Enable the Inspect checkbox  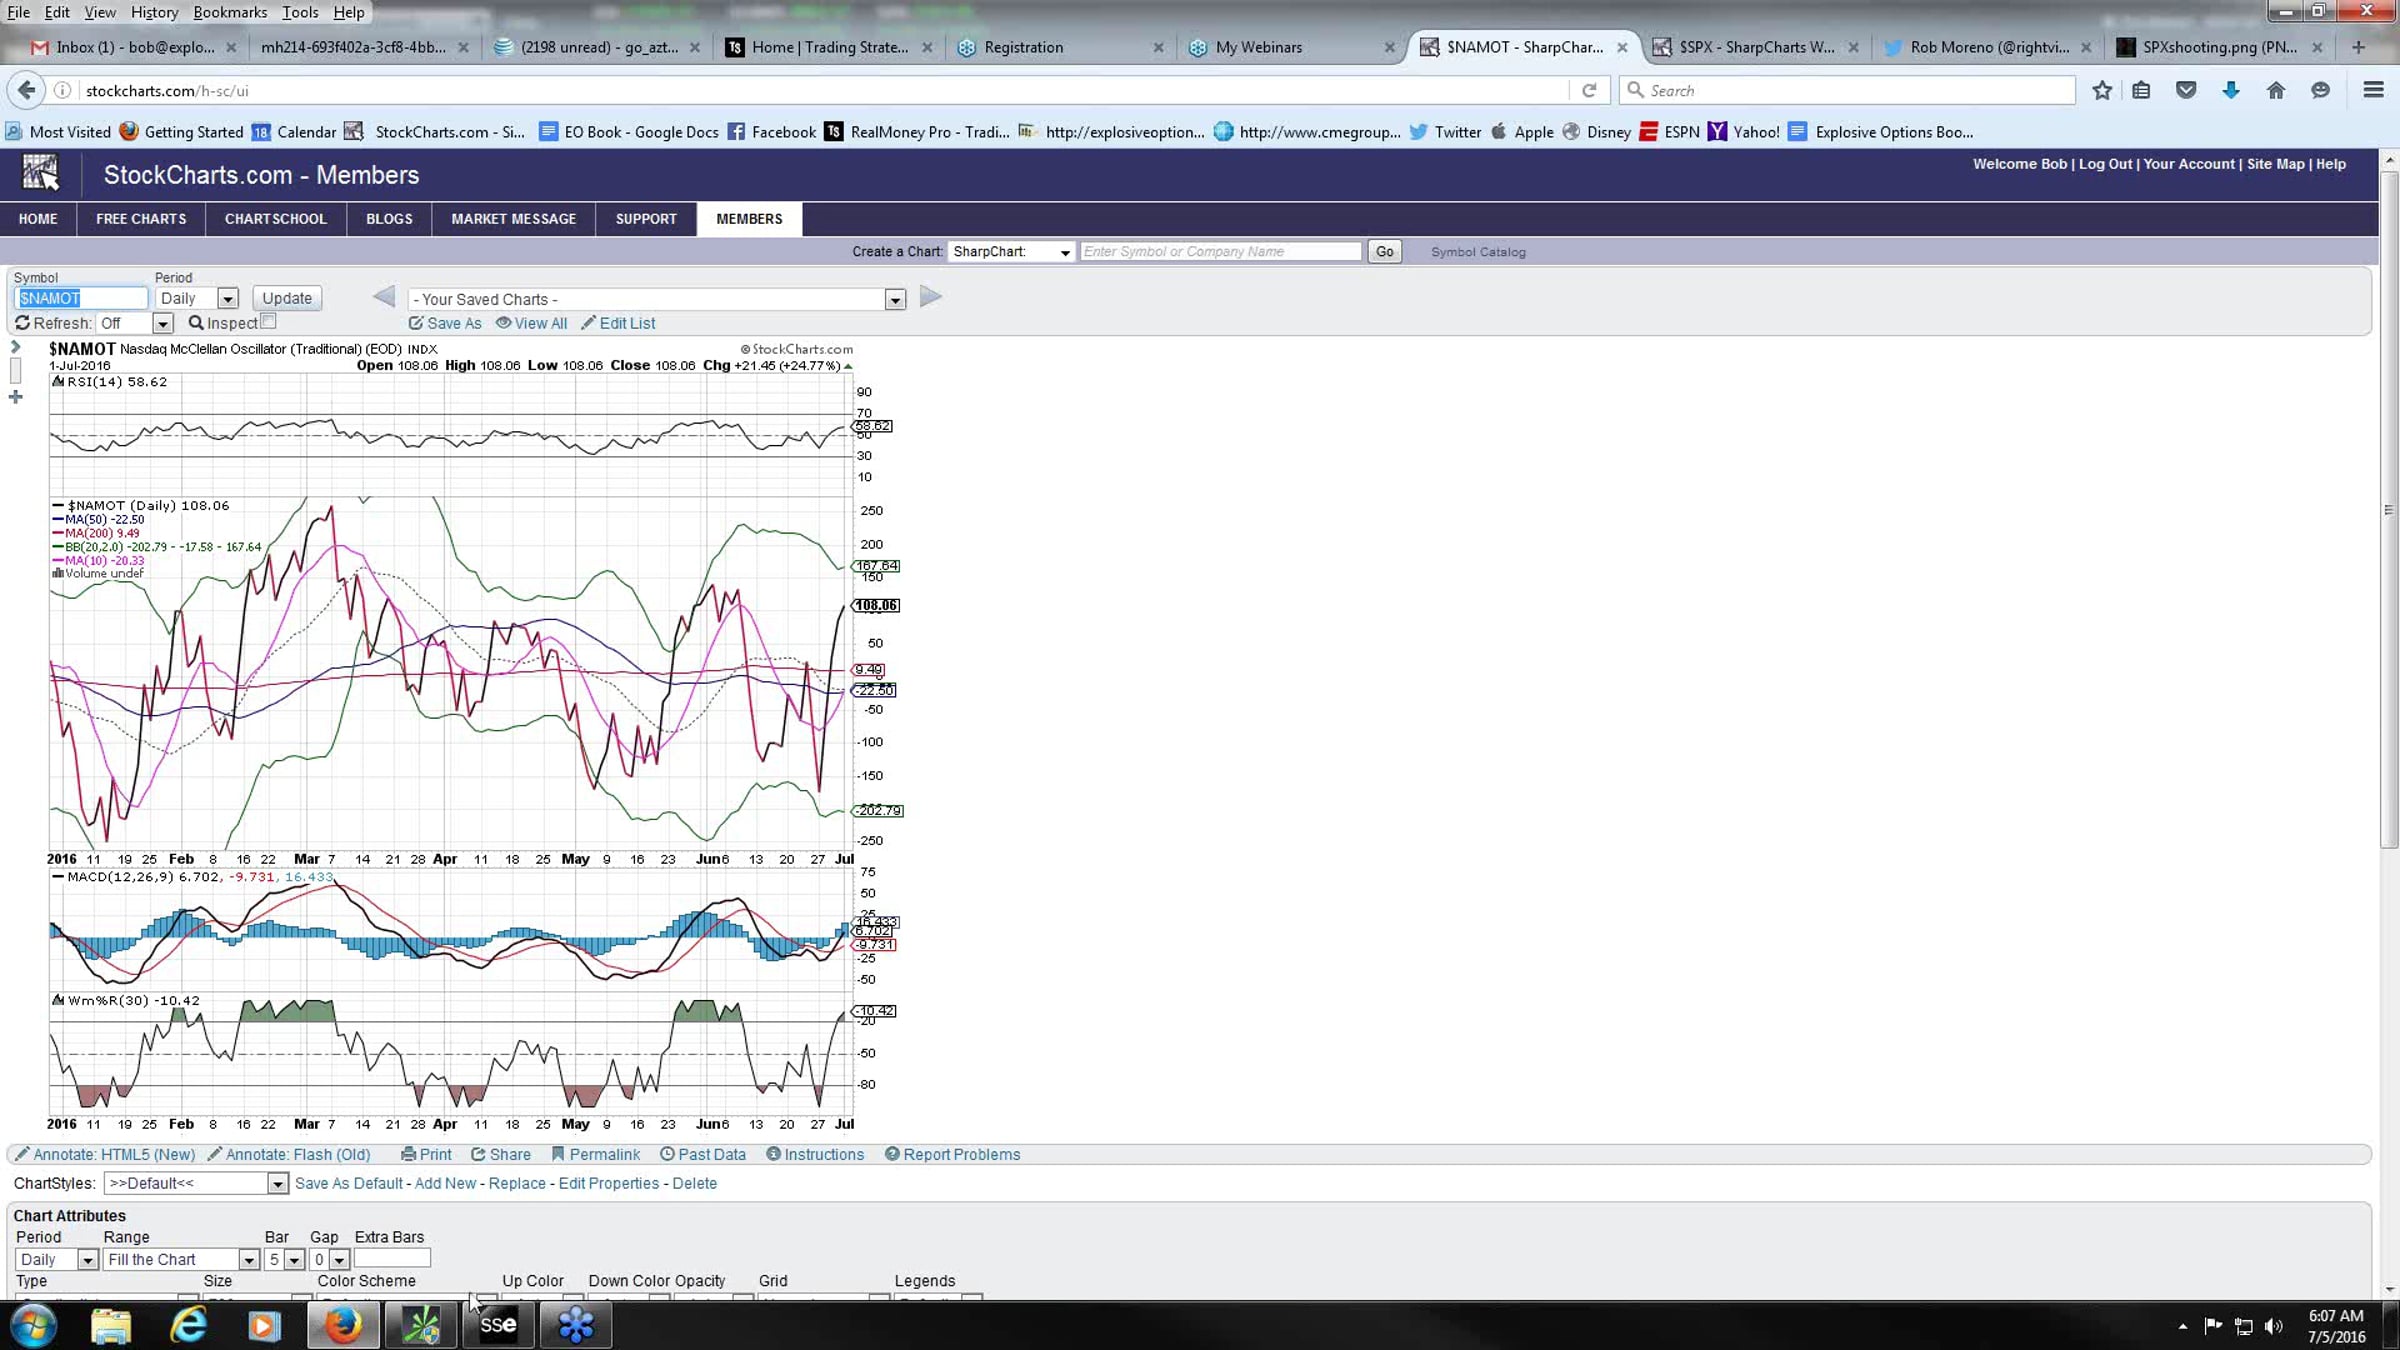pyautogui.click(x=268, y=322)
